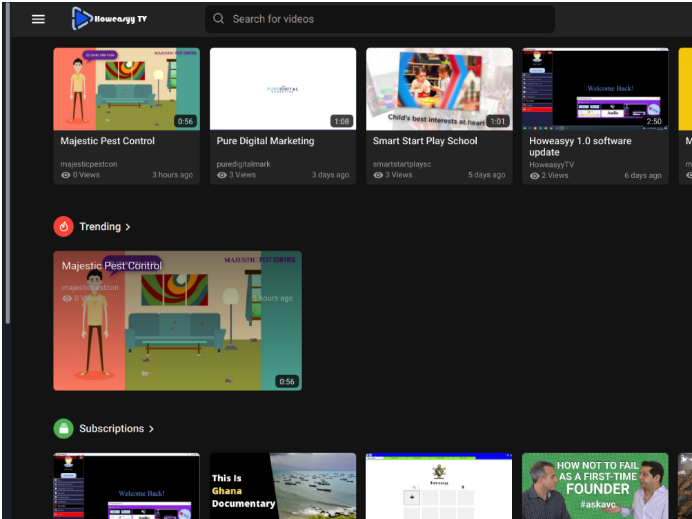Click the '3 days ago' text
692x519 pixels.
click(331, 175)
